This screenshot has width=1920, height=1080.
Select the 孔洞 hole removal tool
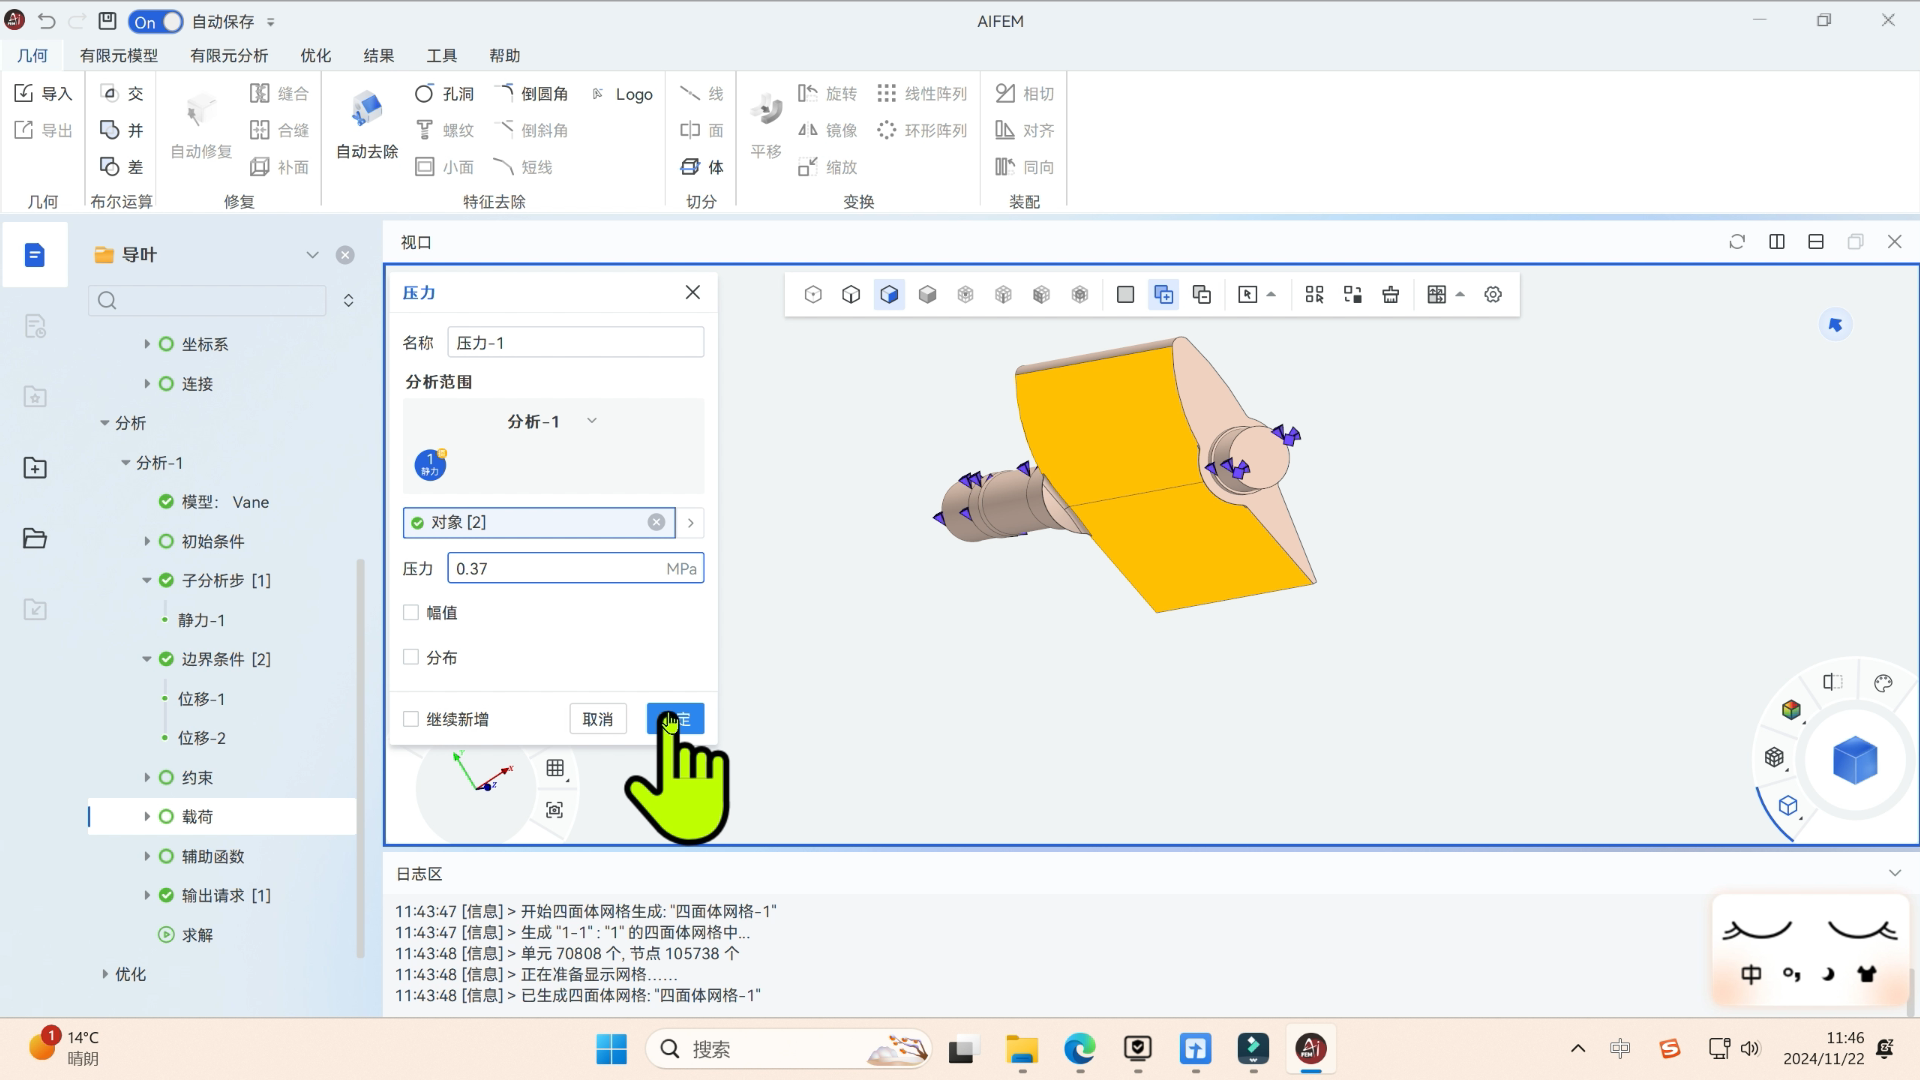pos(444,94)
